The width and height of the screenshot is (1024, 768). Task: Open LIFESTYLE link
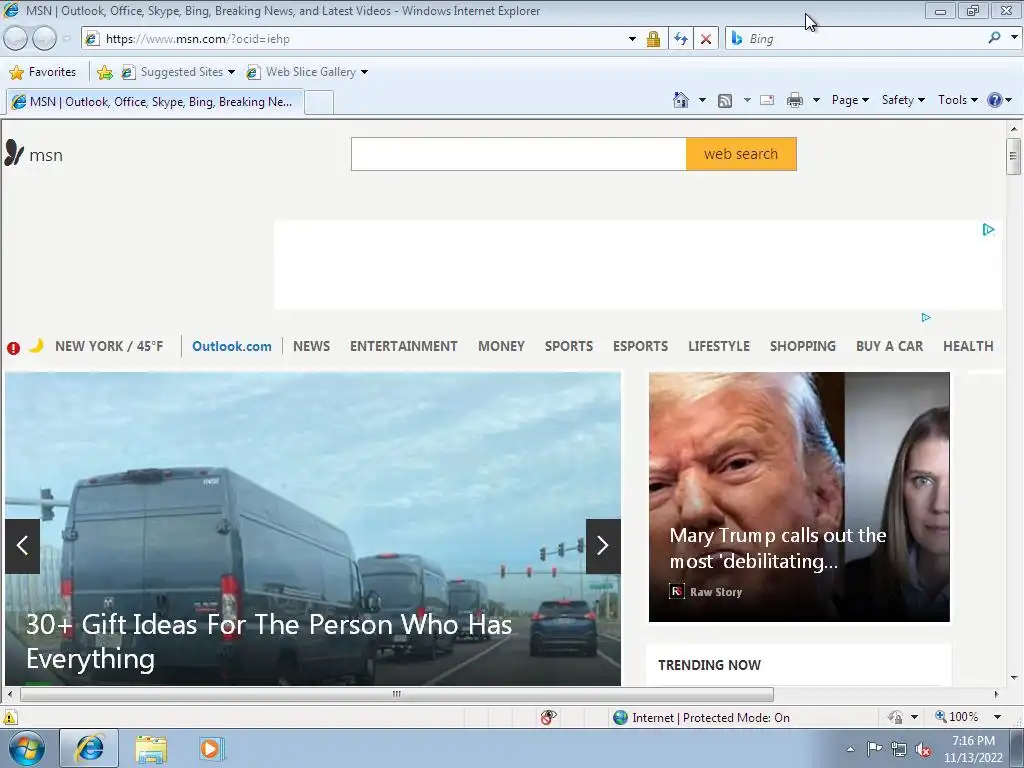click(x=719, y=346)
